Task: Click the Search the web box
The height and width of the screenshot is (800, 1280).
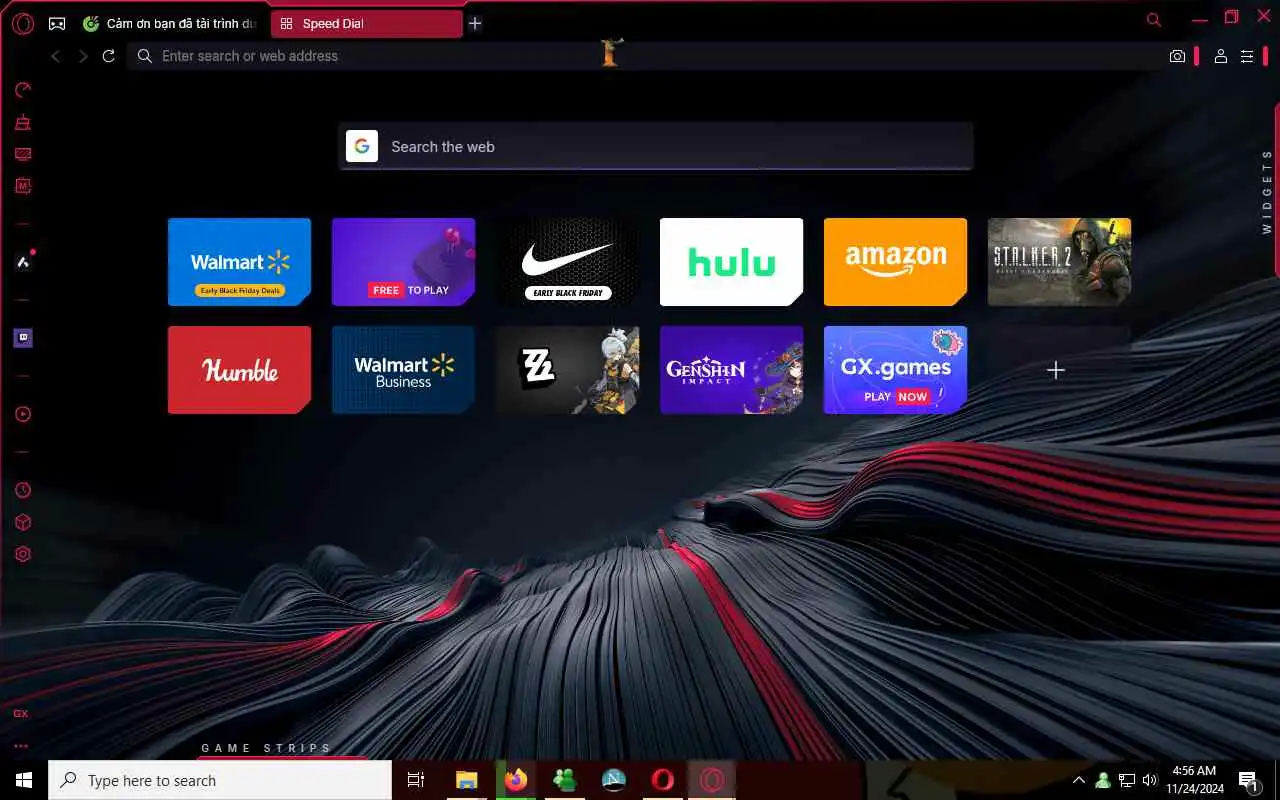Action: [656, 146]
